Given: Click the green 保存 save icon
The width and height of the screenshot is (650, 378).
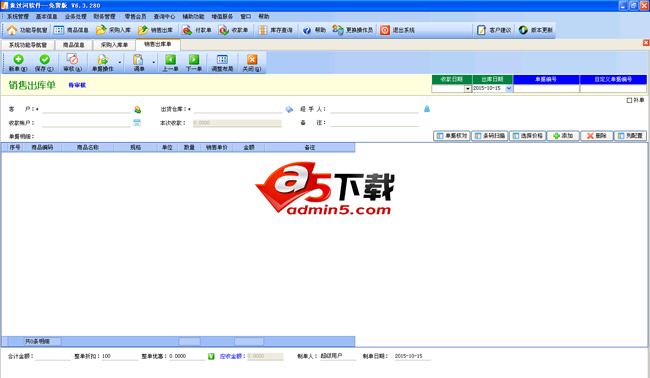Looking at the screenshot, I should tap(44, 59).
